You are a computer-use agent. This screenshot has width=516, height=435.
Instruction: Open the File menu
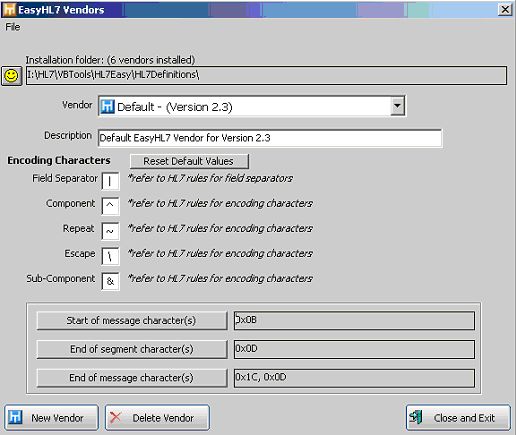13,27
